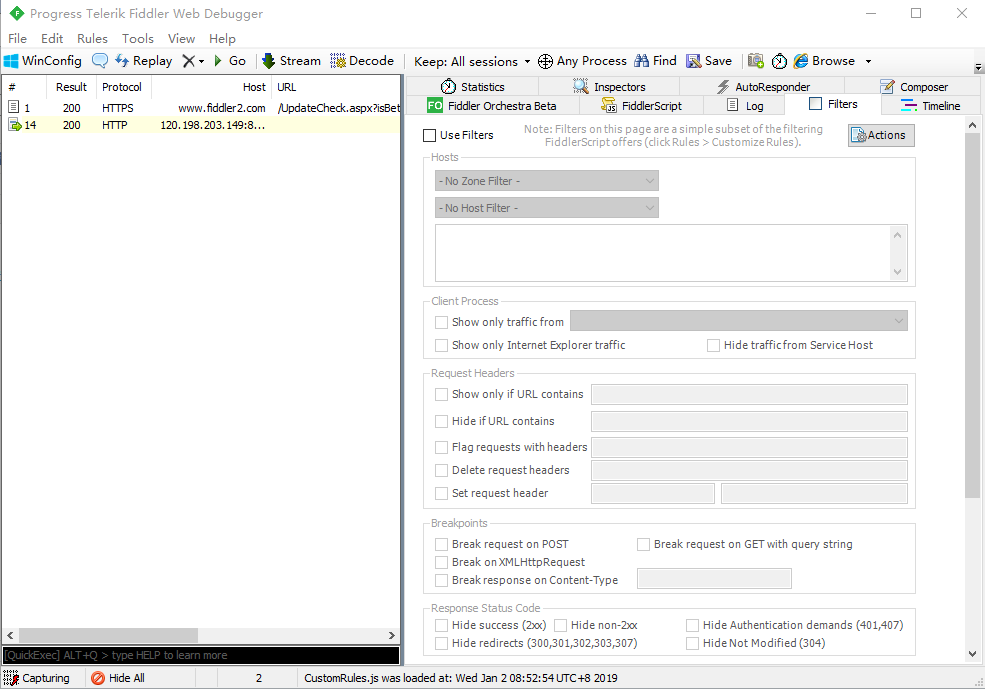Screen dimensions: 985x689
Task: Sort sessions by the Protocol column
Action: click(x=122, y=87)
